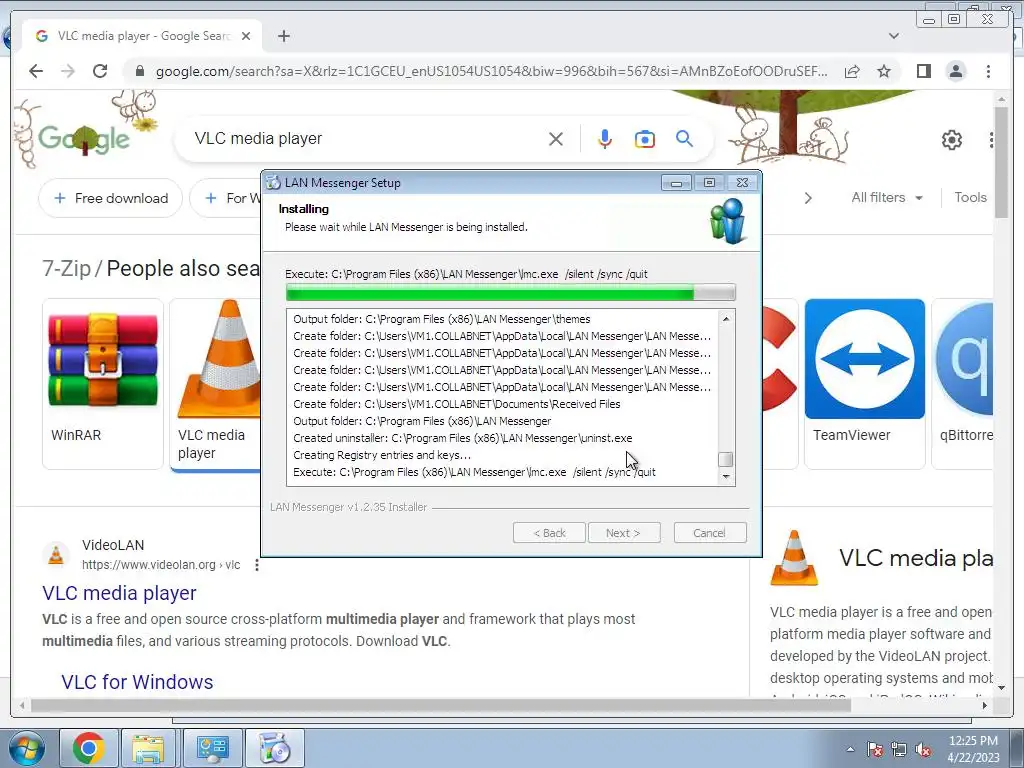Select the 'Documents\Received Files' log line
Screen dimensions: 1024x768
pyautogui.click(x=456, y=404)
